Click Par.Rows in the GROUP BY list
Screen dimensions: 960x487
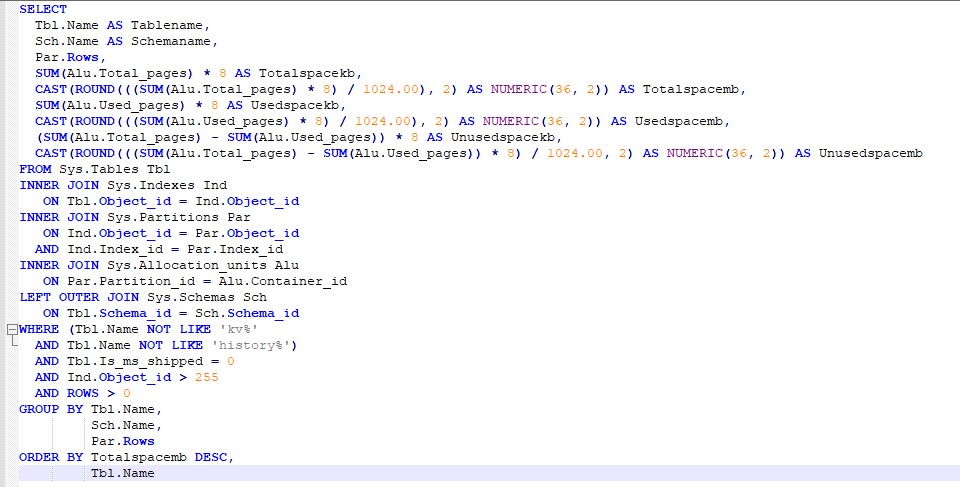click(123, 441)
